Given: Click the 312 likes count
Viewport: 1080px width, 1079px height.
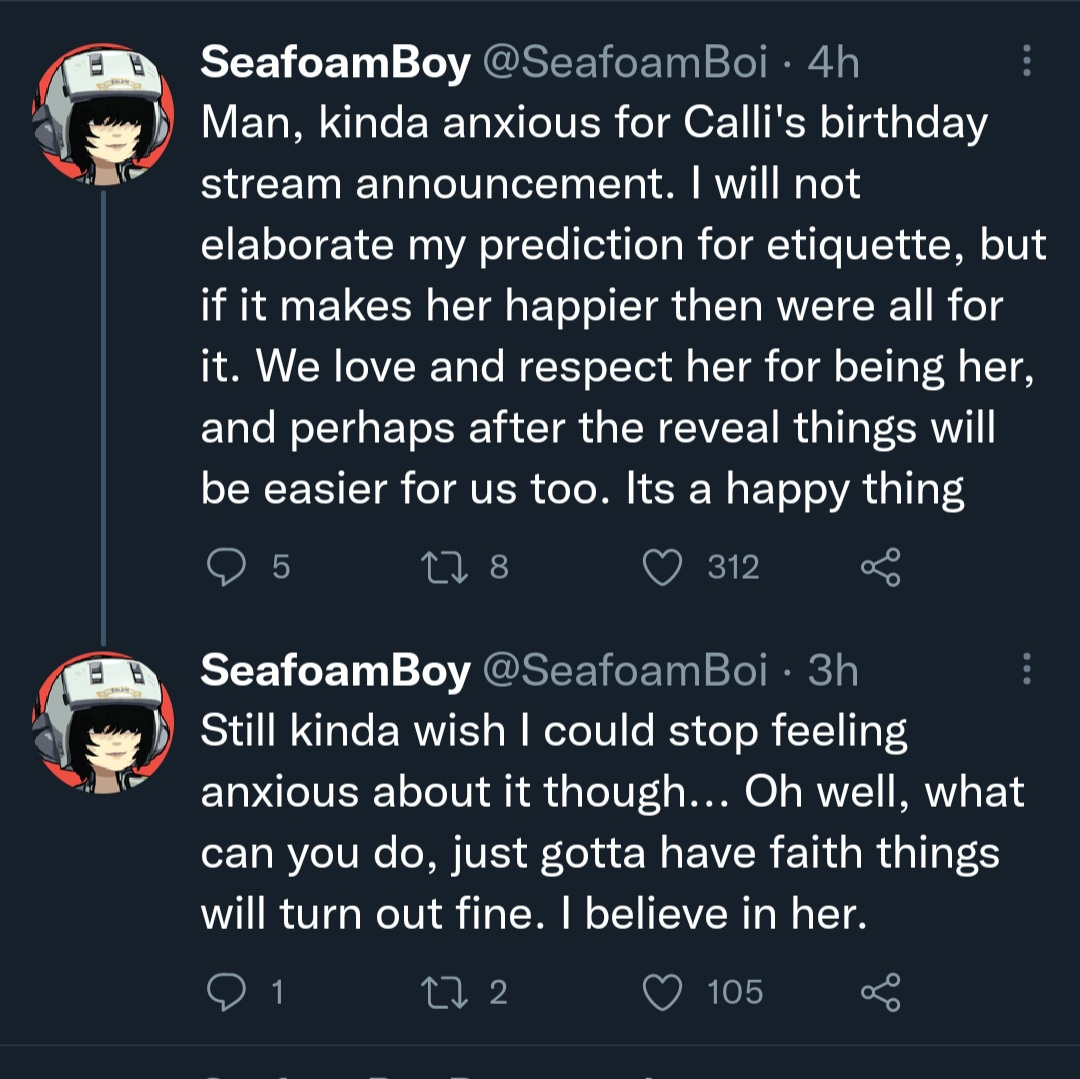Looking at the screenshot, I should click(733, 567).
